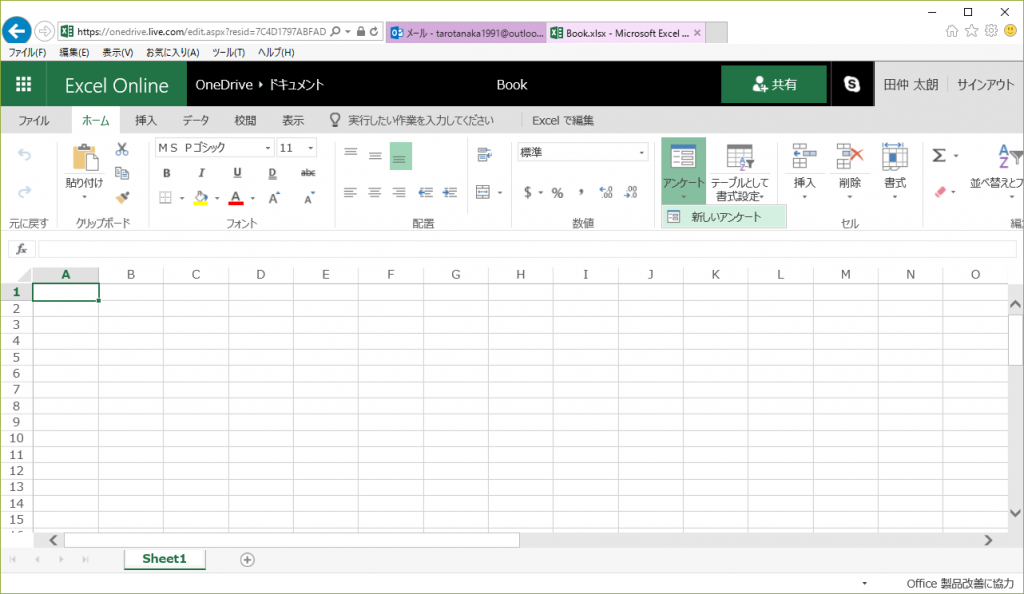
Task: Choose 新しいアンケート from the menu
Action: [724, 217]
